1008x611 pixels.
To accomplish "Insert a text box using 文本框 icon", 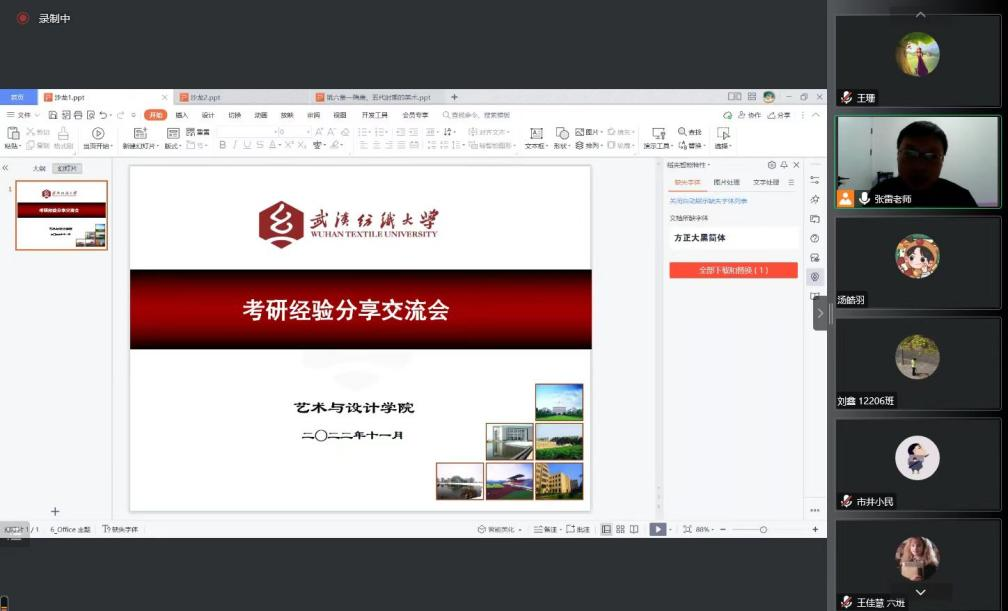I will 536,133.
